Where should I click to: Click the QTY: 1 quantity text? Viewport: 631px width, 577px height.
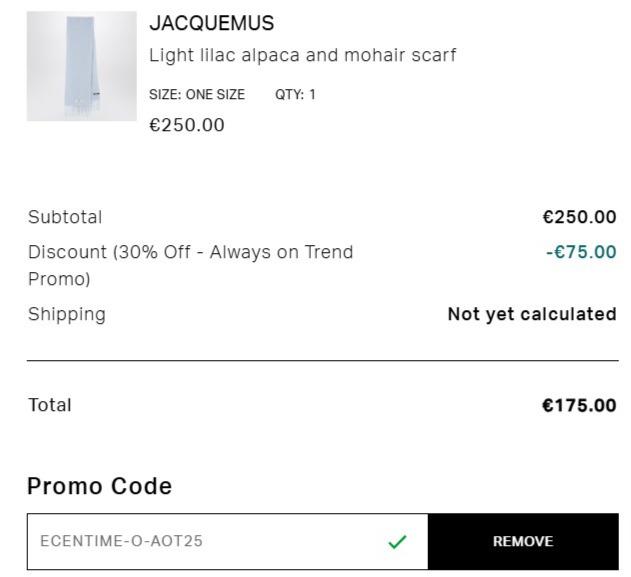[295, 95]
